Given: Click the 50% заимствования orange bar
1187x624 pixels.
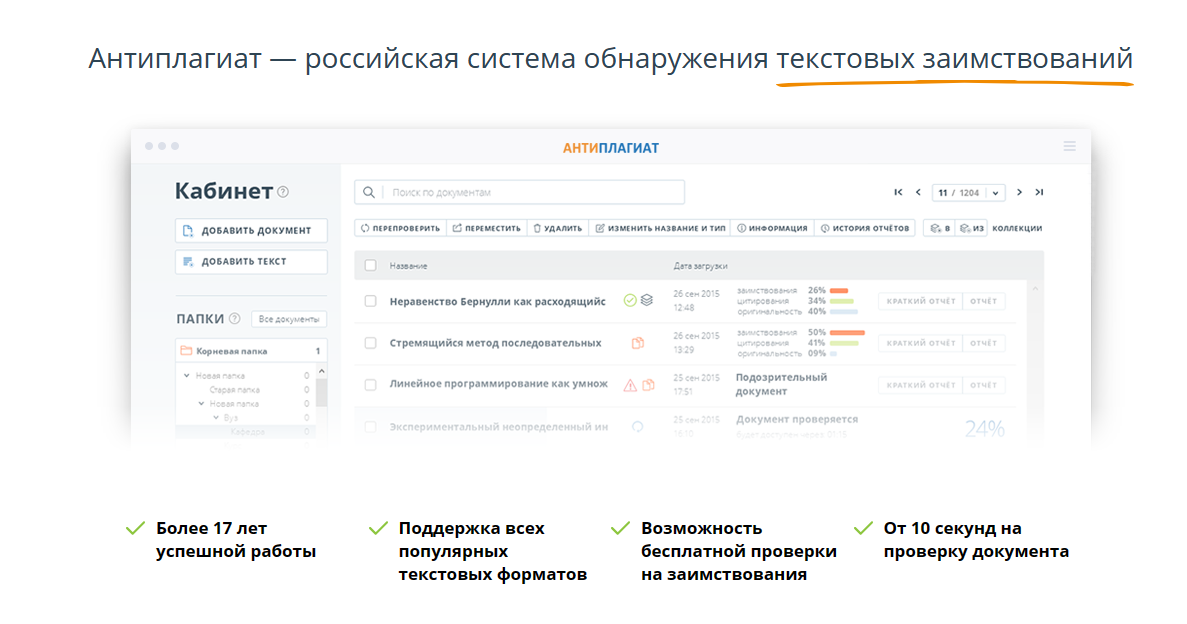Looking at the screenshot, I should pos(847,332).
